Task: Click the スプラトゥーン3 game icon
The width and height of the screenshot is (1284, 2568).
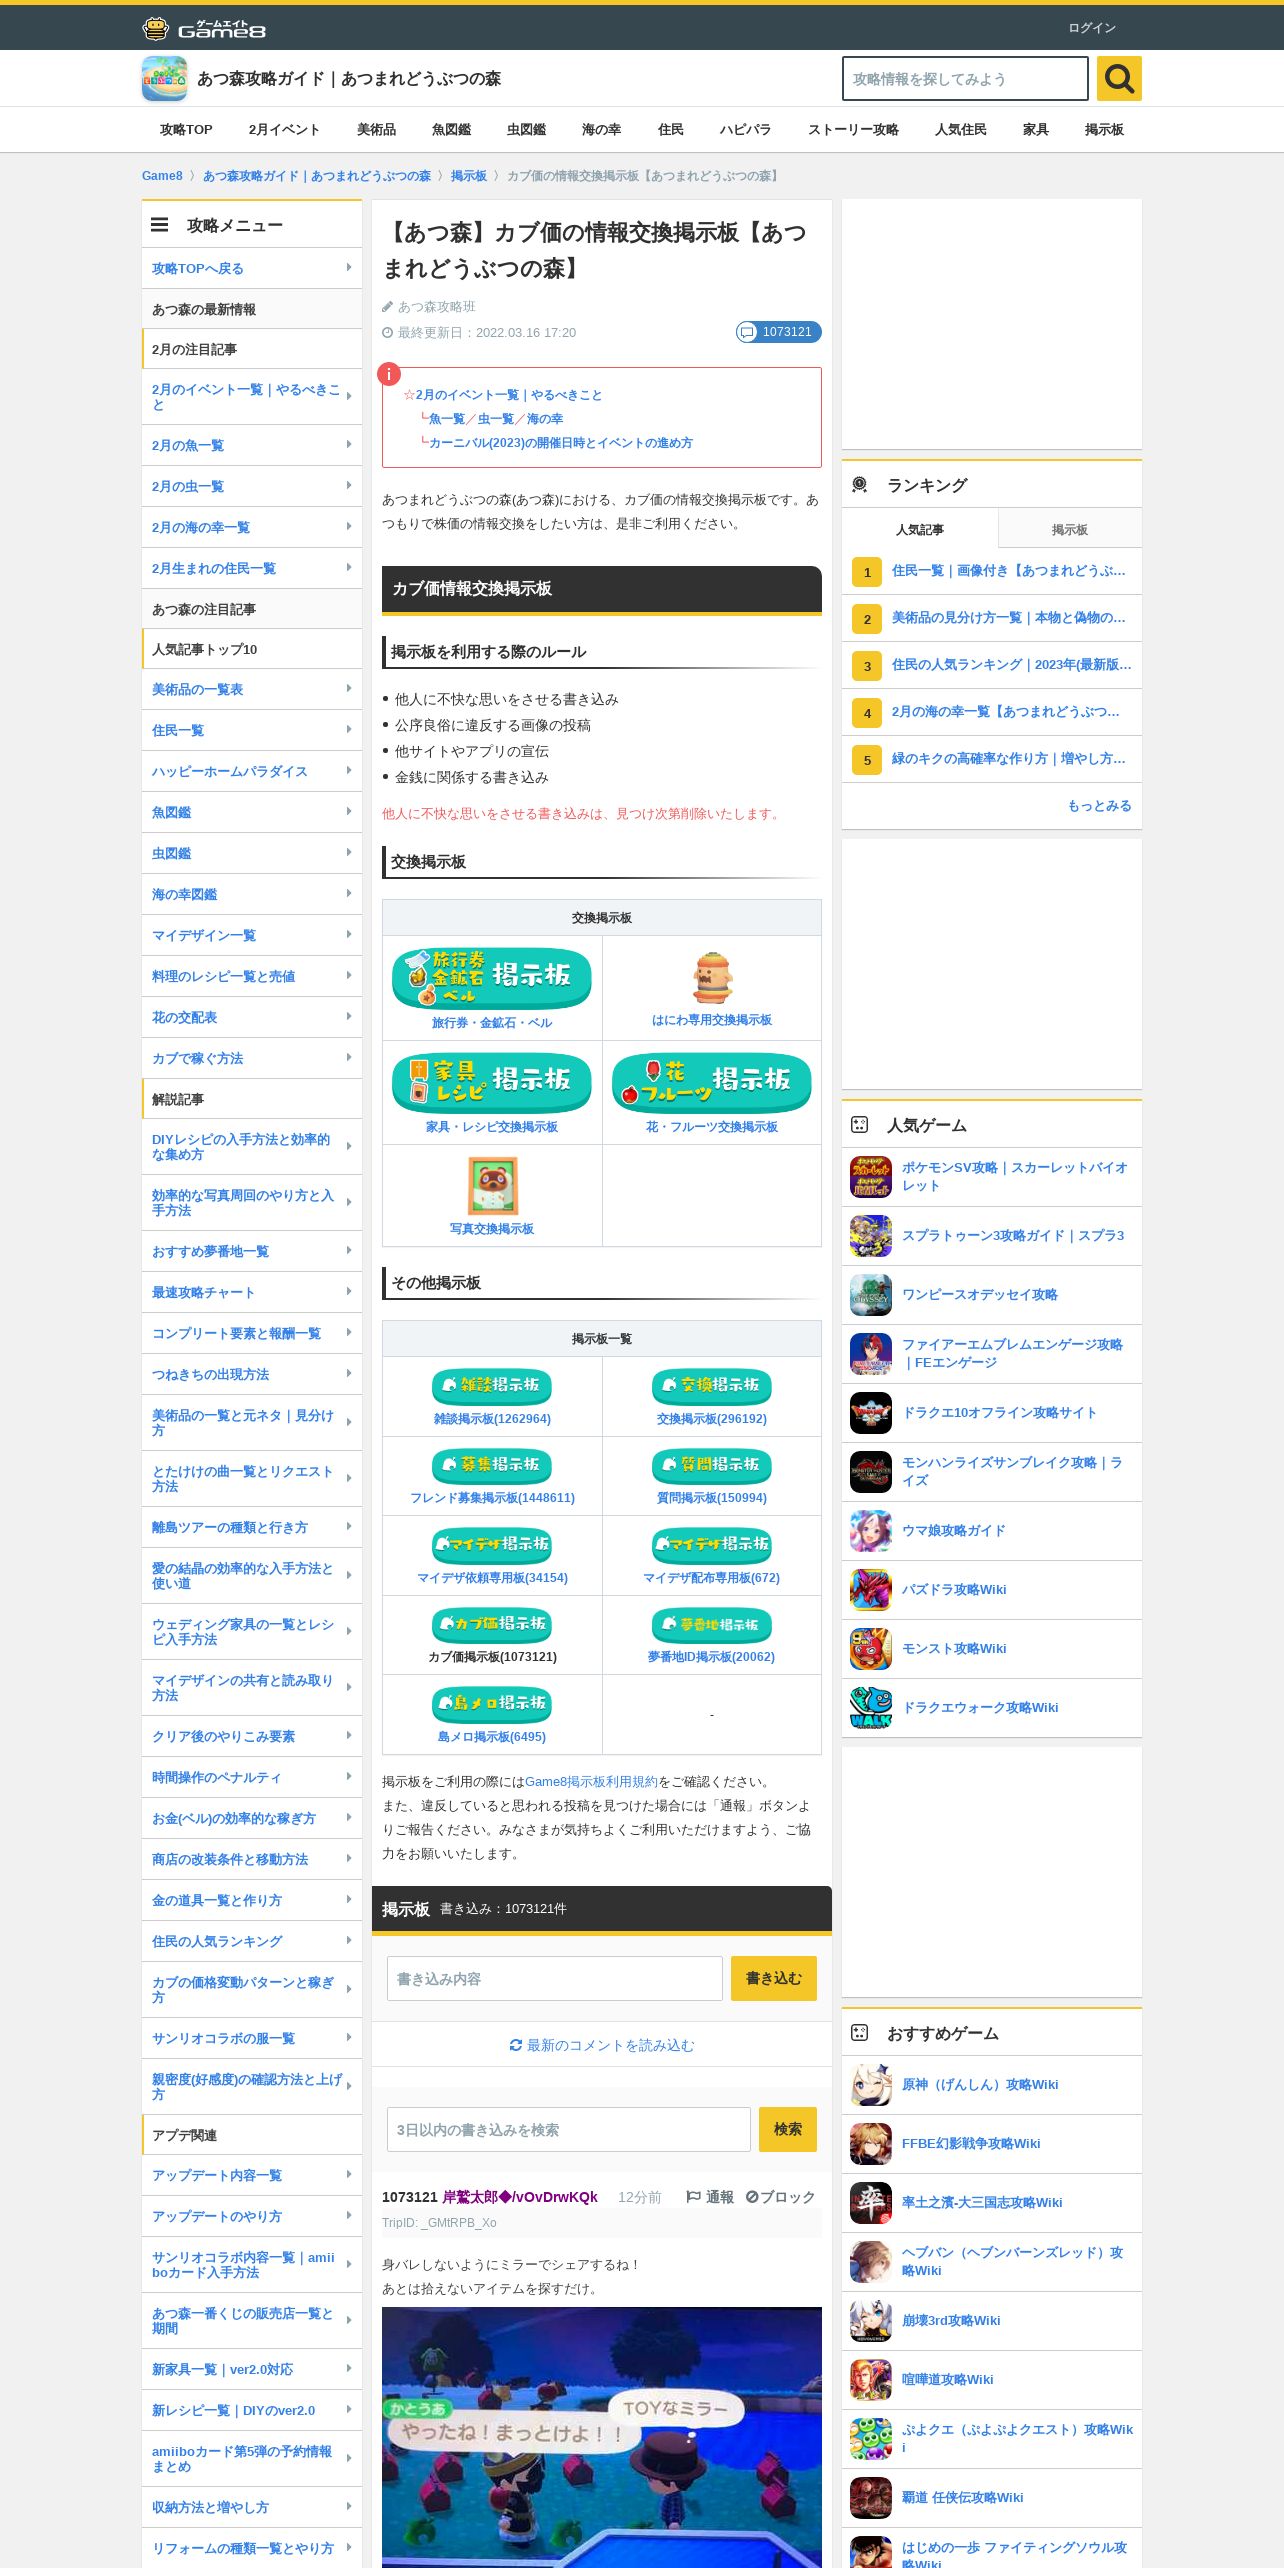Action: (x=871, y=1236)
